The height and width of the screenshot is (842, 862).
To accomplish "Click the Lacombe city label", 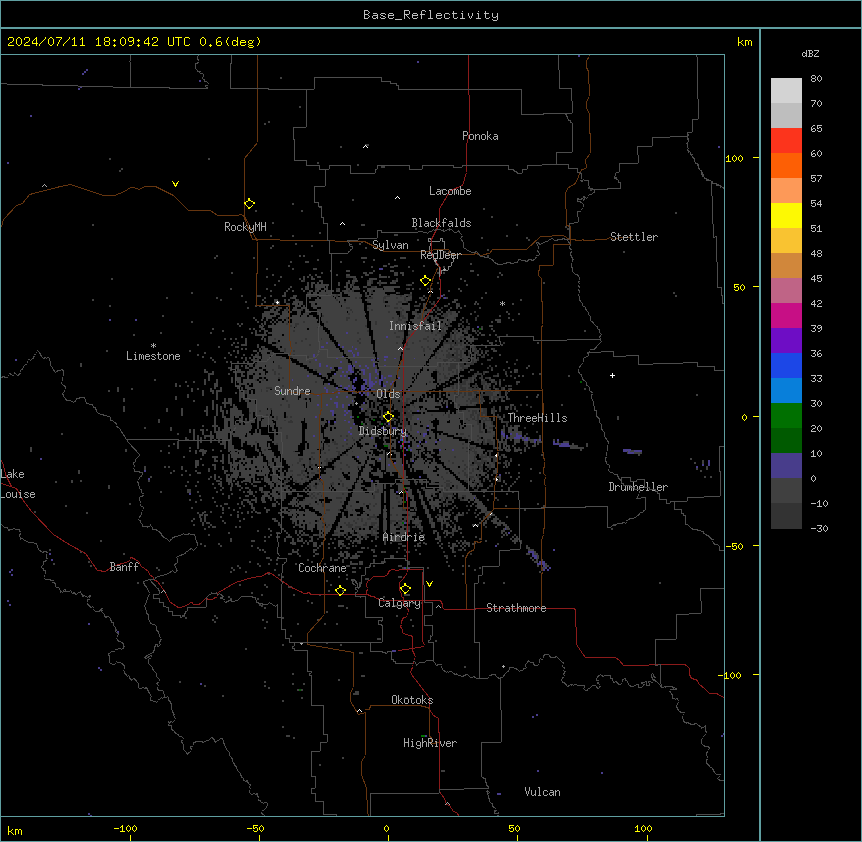I will point(450,191).
